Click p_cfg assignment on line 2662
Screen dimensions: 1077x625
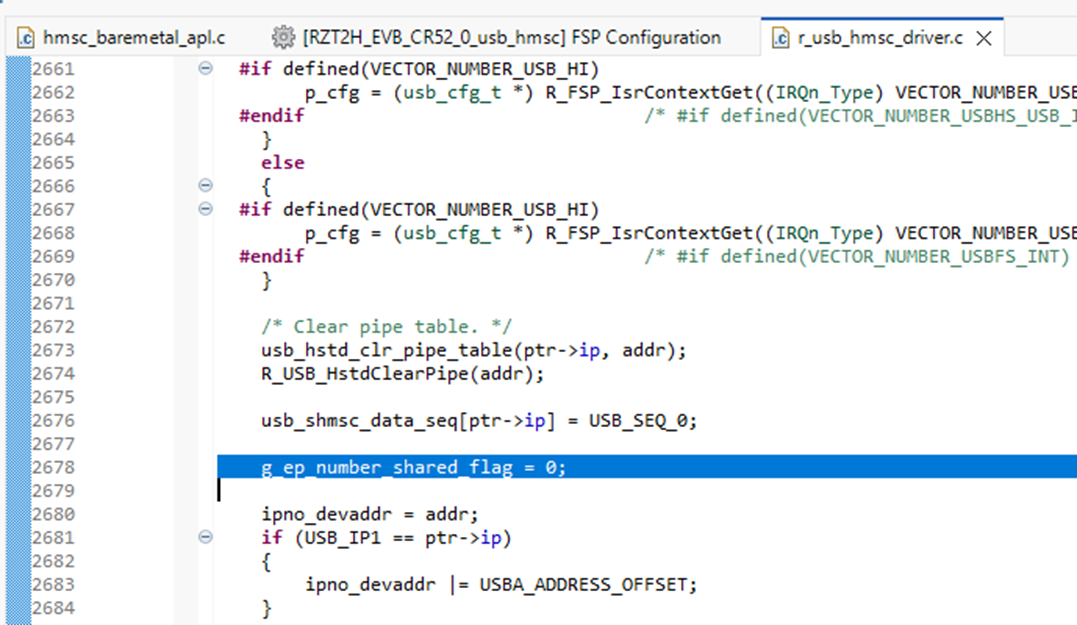(690, 93)
